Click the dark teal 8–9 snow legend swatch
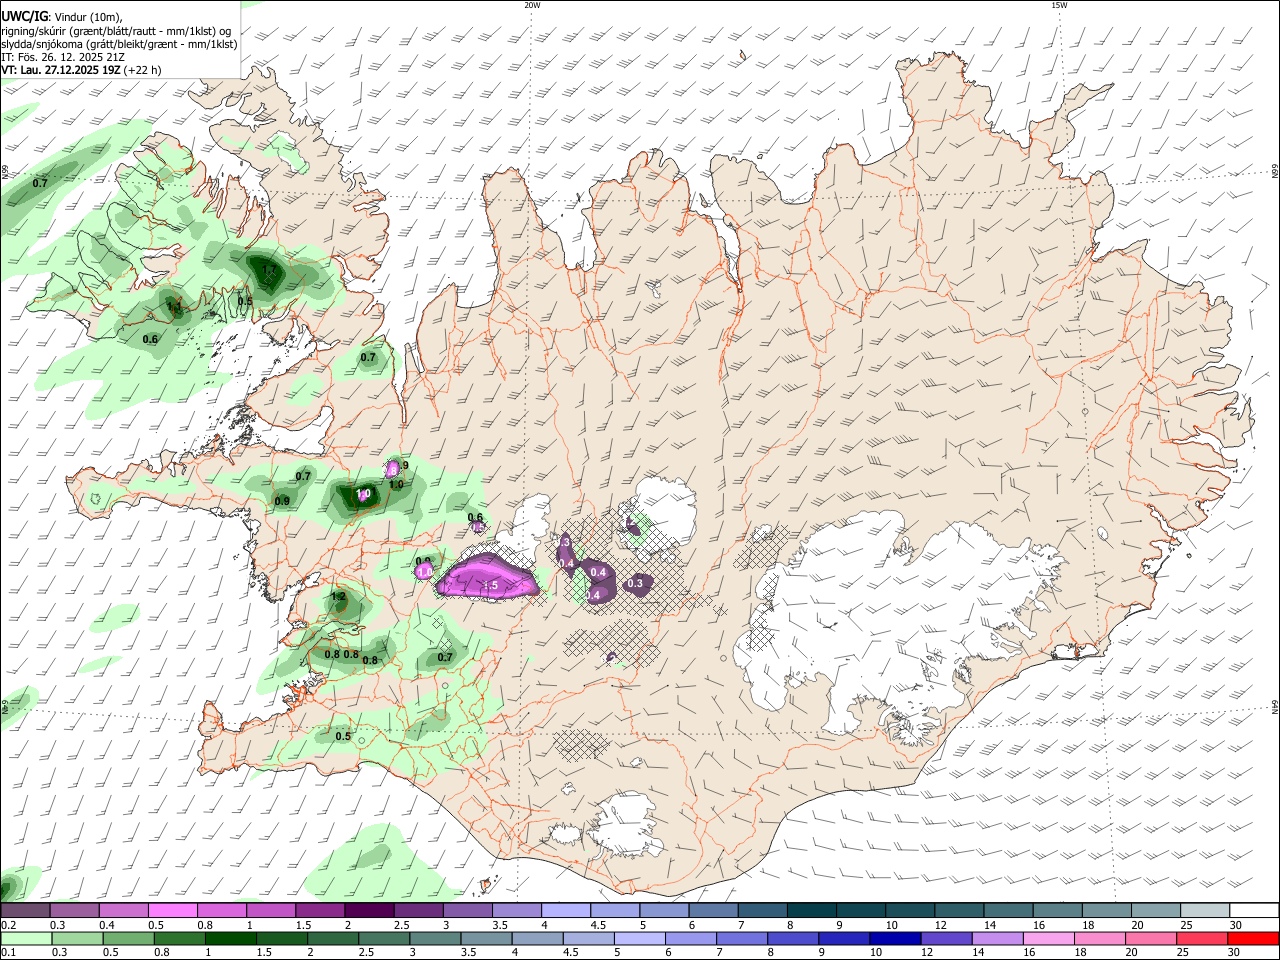Viewport: 1280px width, 960px height. point(811,911)
